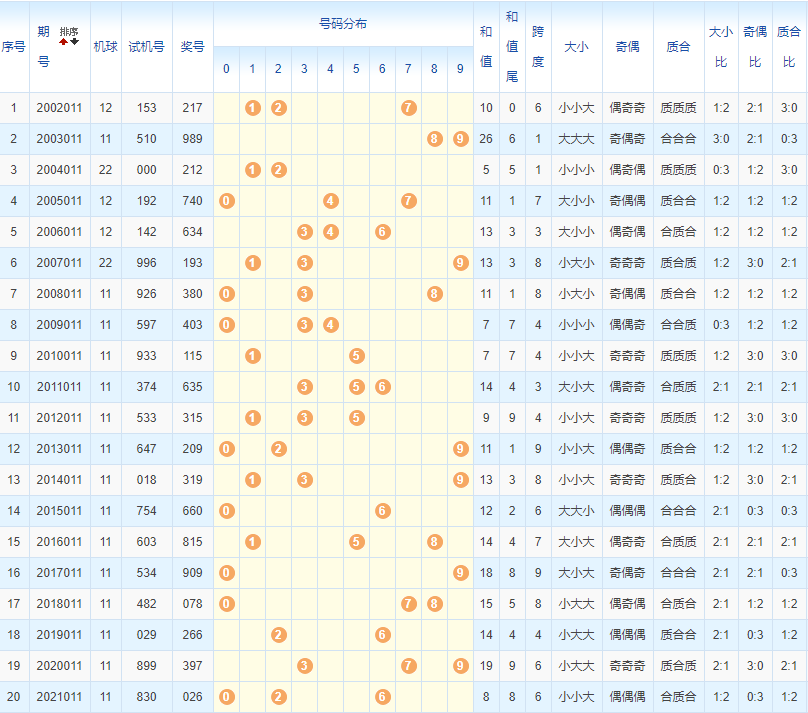Click the 质合 column header
This screenshot has height=713, width=808.
click(678, 46)
